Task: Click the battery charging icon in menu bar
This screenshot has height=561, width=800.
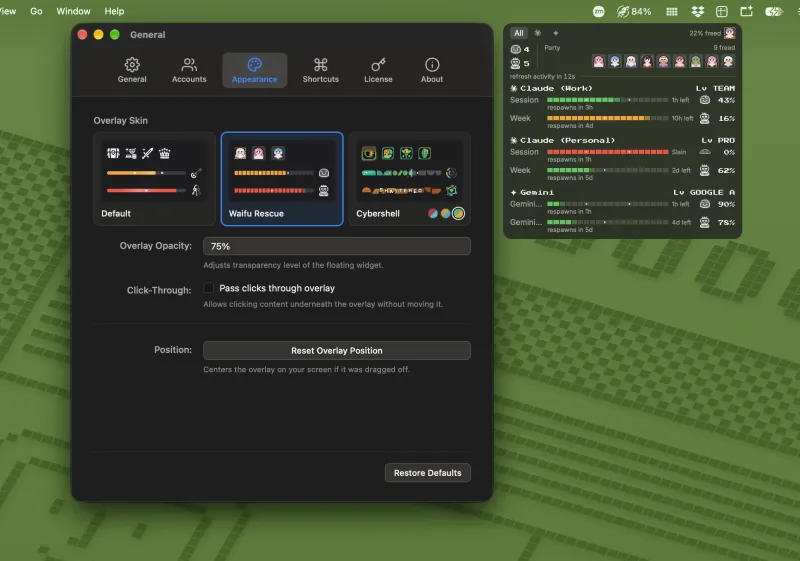Action: [773, 11]
